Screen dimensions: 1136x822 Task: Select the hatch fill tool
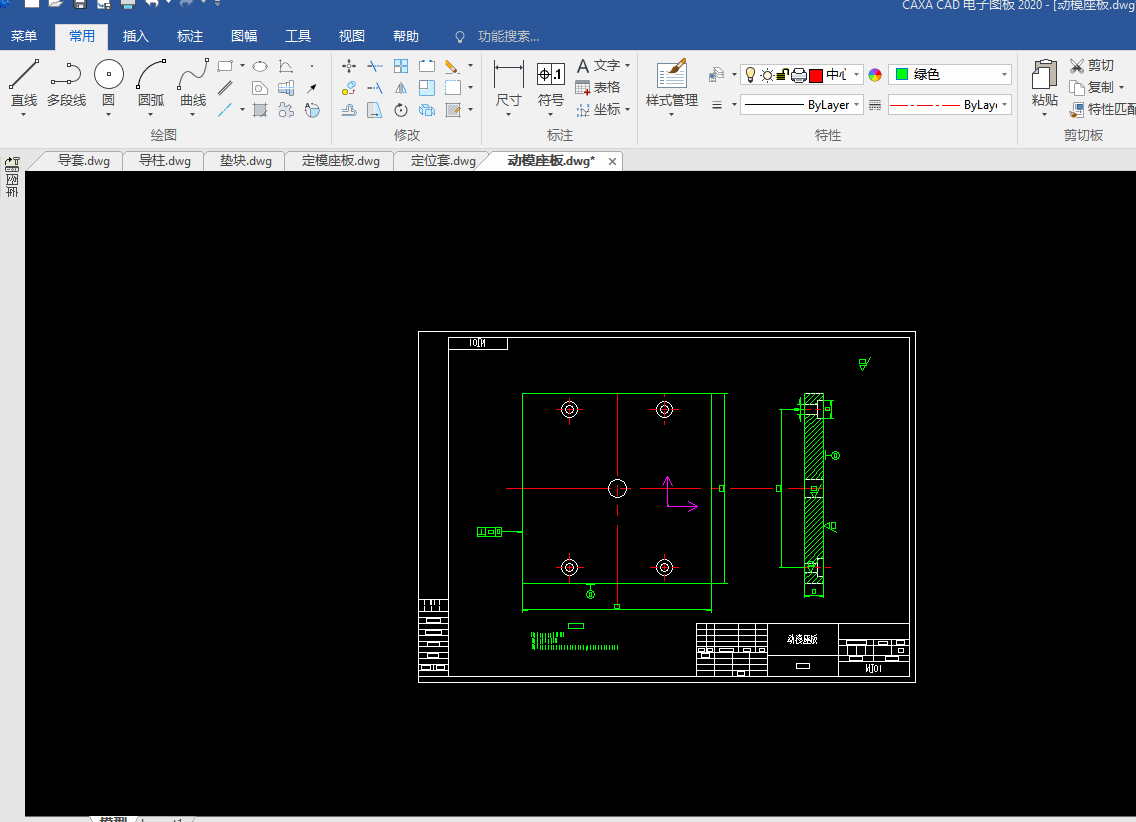point(260,110)
